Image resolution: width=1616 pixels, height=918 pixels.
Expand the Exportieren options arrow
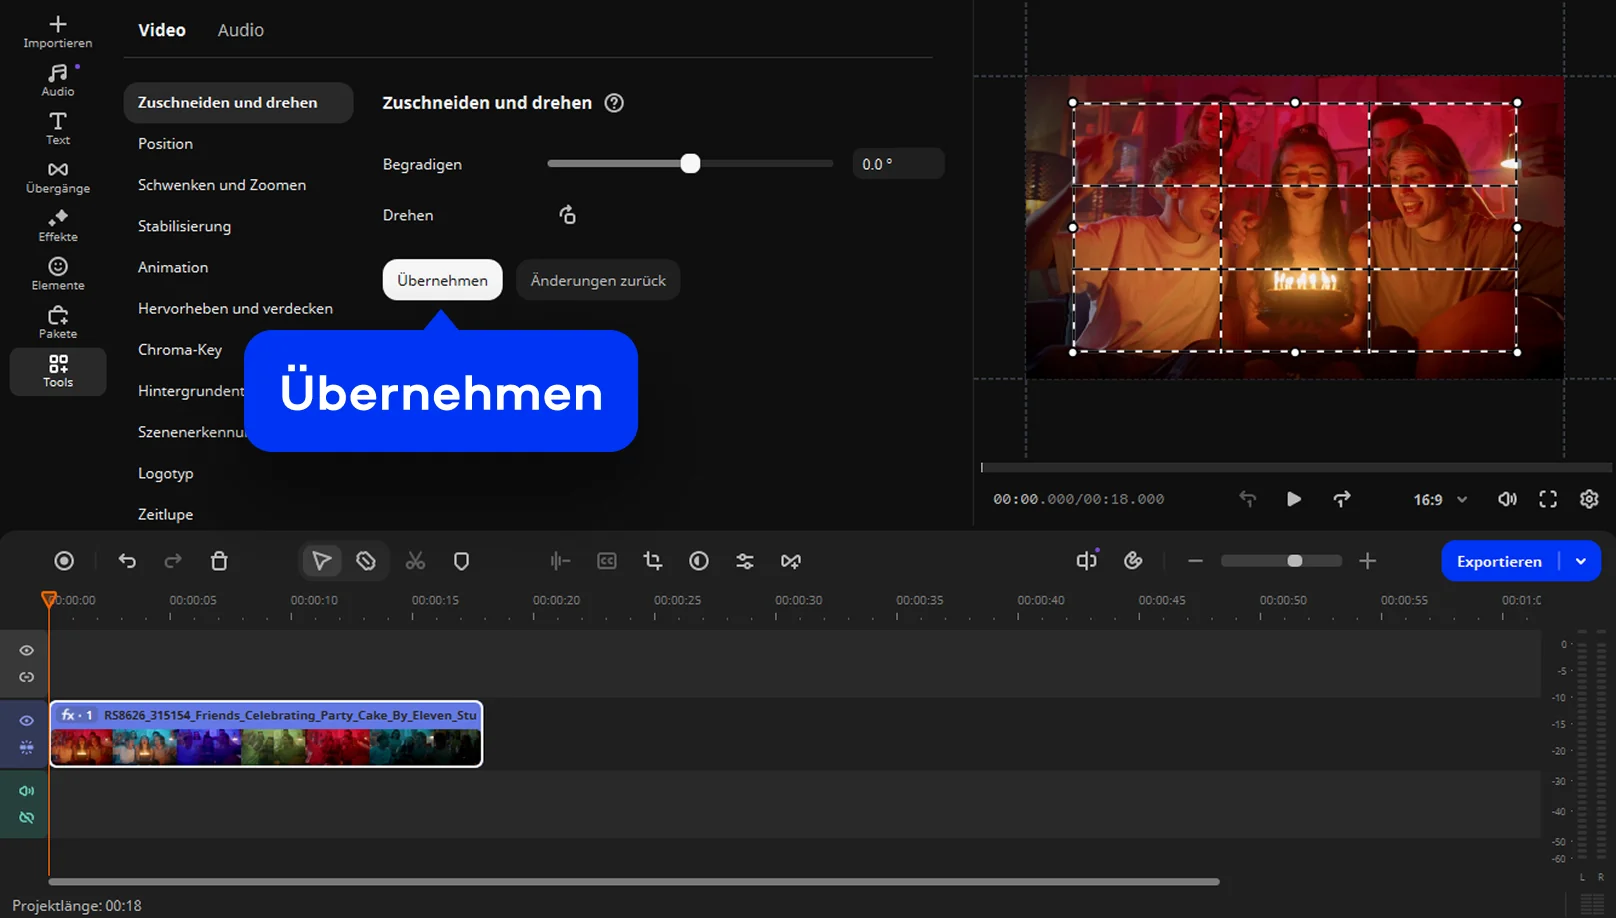(1581, 561)
